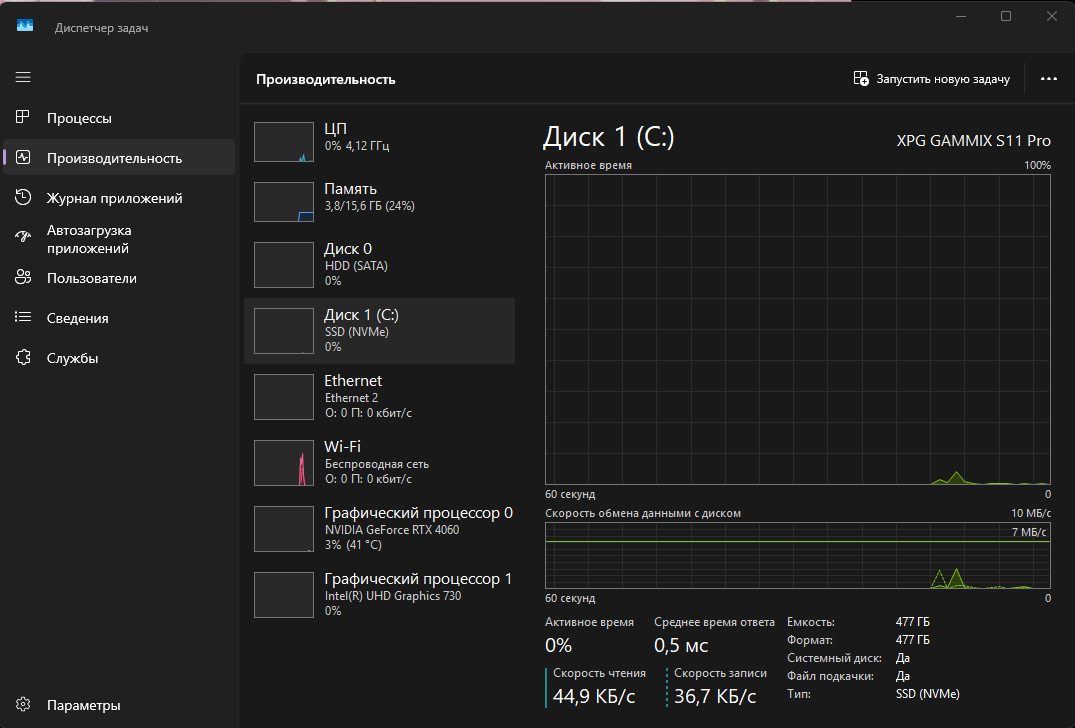Click the Журнал приложений history icon
This screenshot has width=1075, height=728.
(x=24, y=198)
